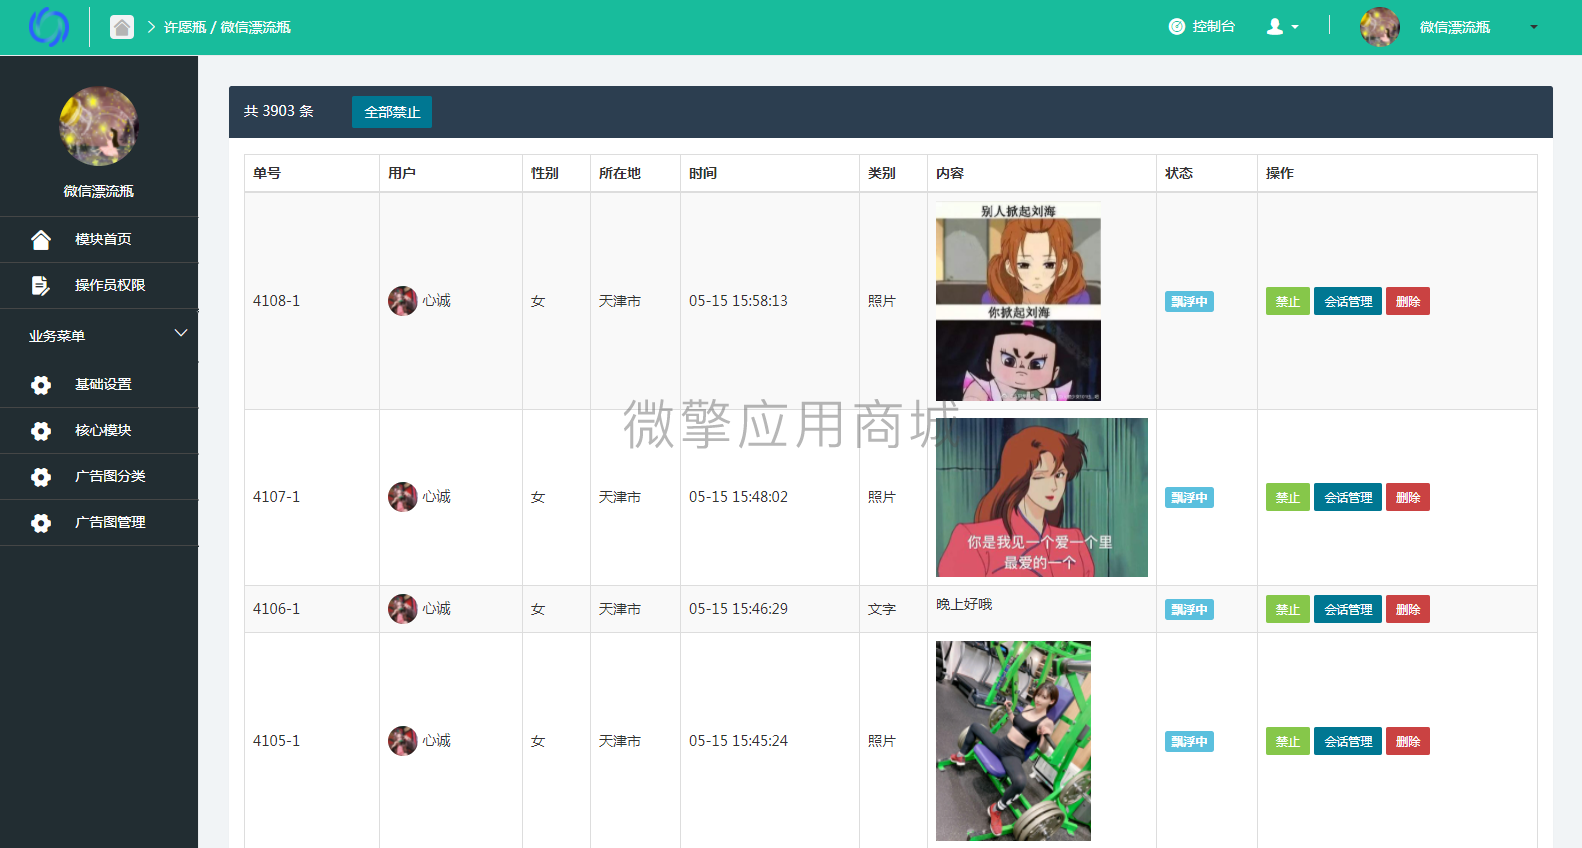Image resolution: width=1582 pixels, height=848 pixels.
Task: Click the 广告图分类 gear icon
Action: [x=41, y=477]
